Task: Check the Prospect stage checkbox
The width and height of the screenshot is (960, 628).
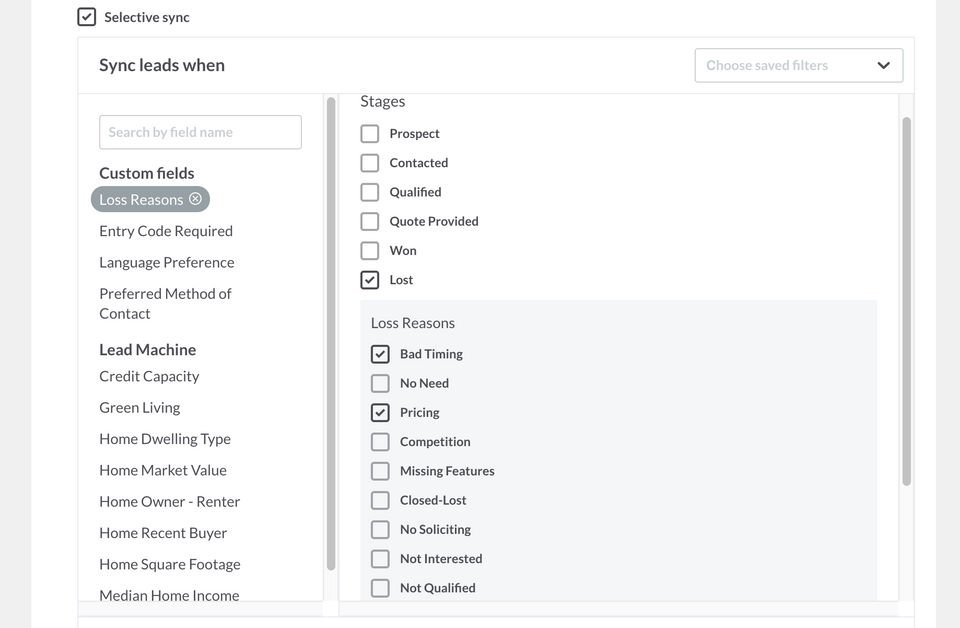Action: 370,133
